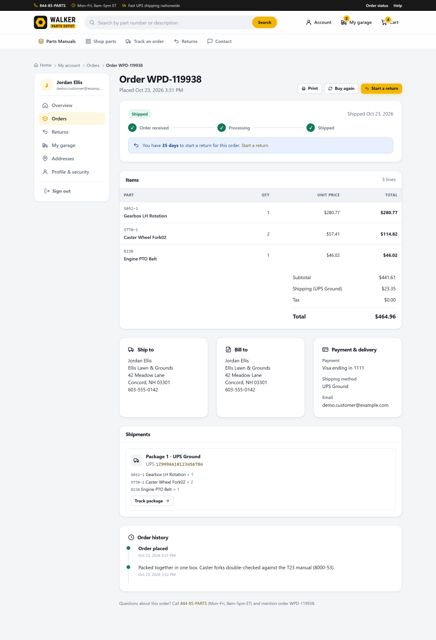Click the Shipped status badge

tap(140, 114)
